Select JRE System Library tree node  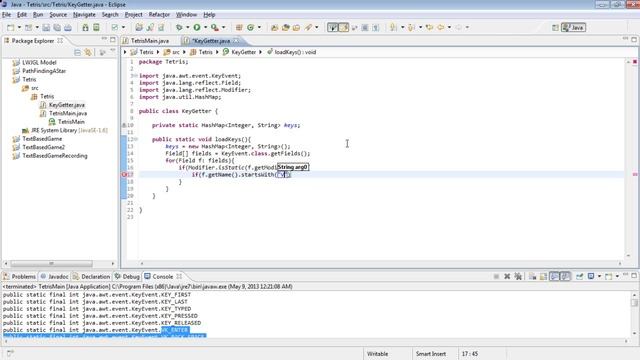pyautogui.click(x=65, y=131)
